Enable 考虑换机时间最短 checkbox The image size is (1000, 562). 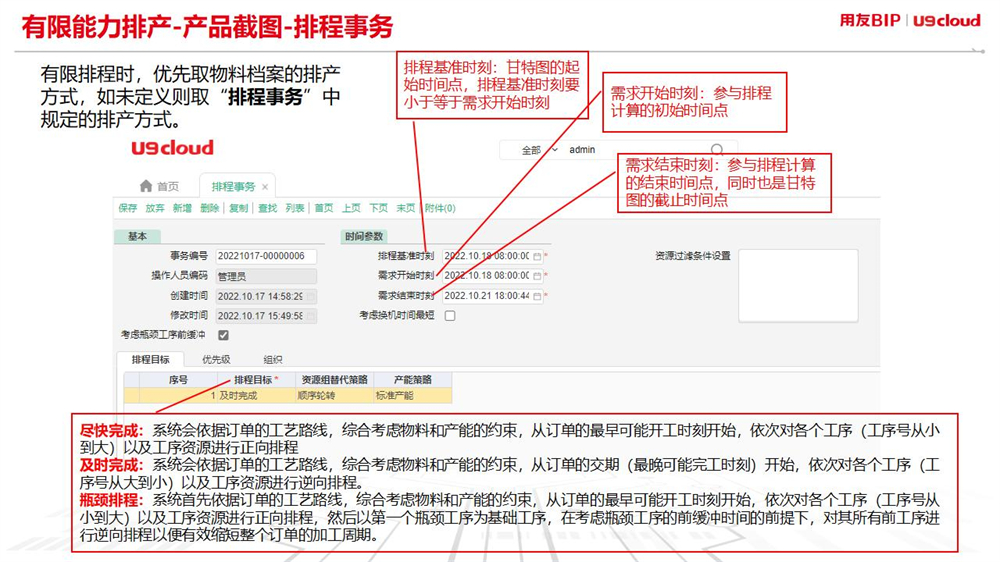click(x=450, y=315)
